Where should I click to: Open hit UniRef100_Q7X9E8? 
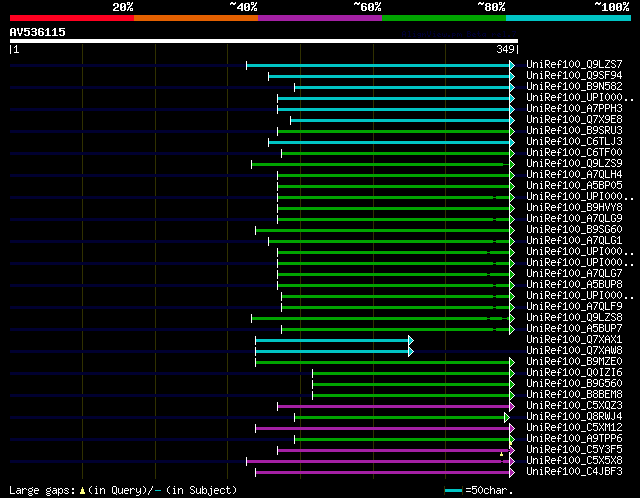coord(574,120)
